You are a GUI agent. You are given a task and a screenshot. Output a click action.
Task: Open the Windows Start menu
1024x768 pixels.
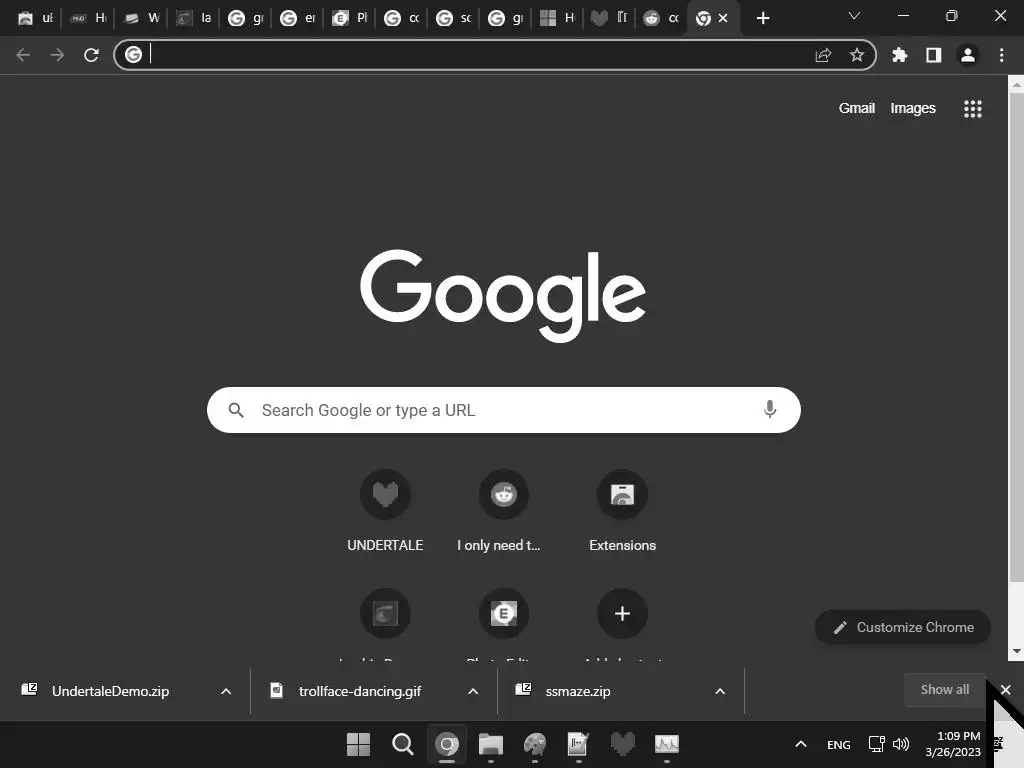(x=358, y=744)
